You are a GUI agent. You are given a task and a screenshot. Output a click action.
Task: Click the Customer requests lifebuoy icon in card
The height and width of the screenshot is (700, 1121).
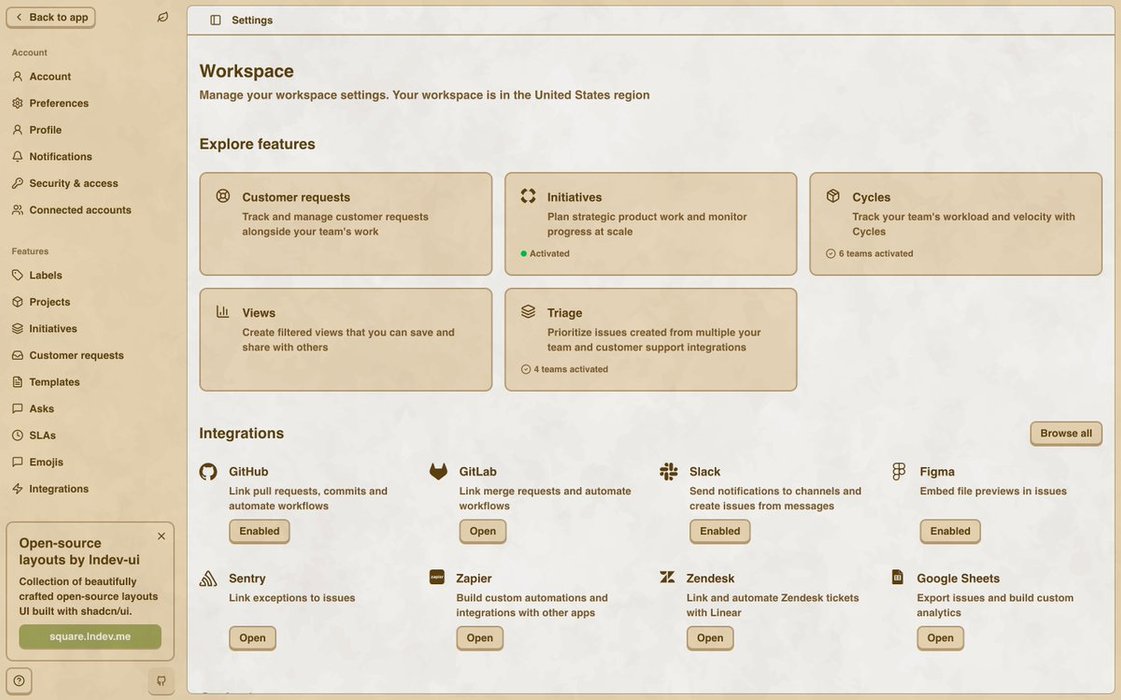click(223, 196)
